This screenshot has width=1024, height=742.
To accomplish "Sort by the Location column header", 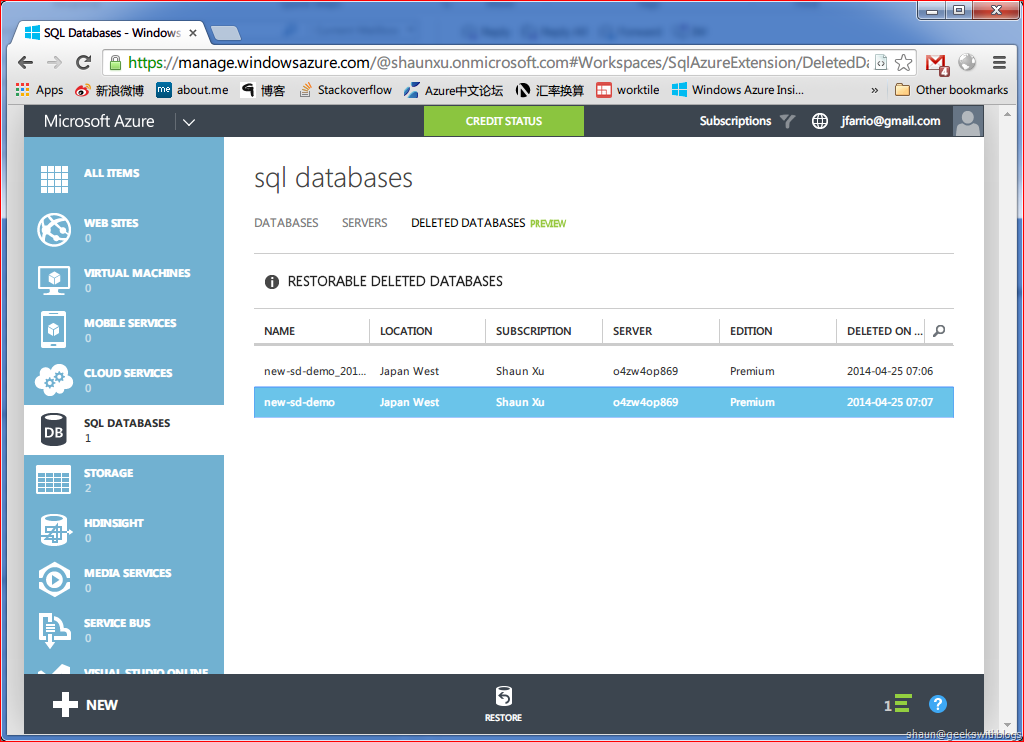I will click(x=406, y=331).
